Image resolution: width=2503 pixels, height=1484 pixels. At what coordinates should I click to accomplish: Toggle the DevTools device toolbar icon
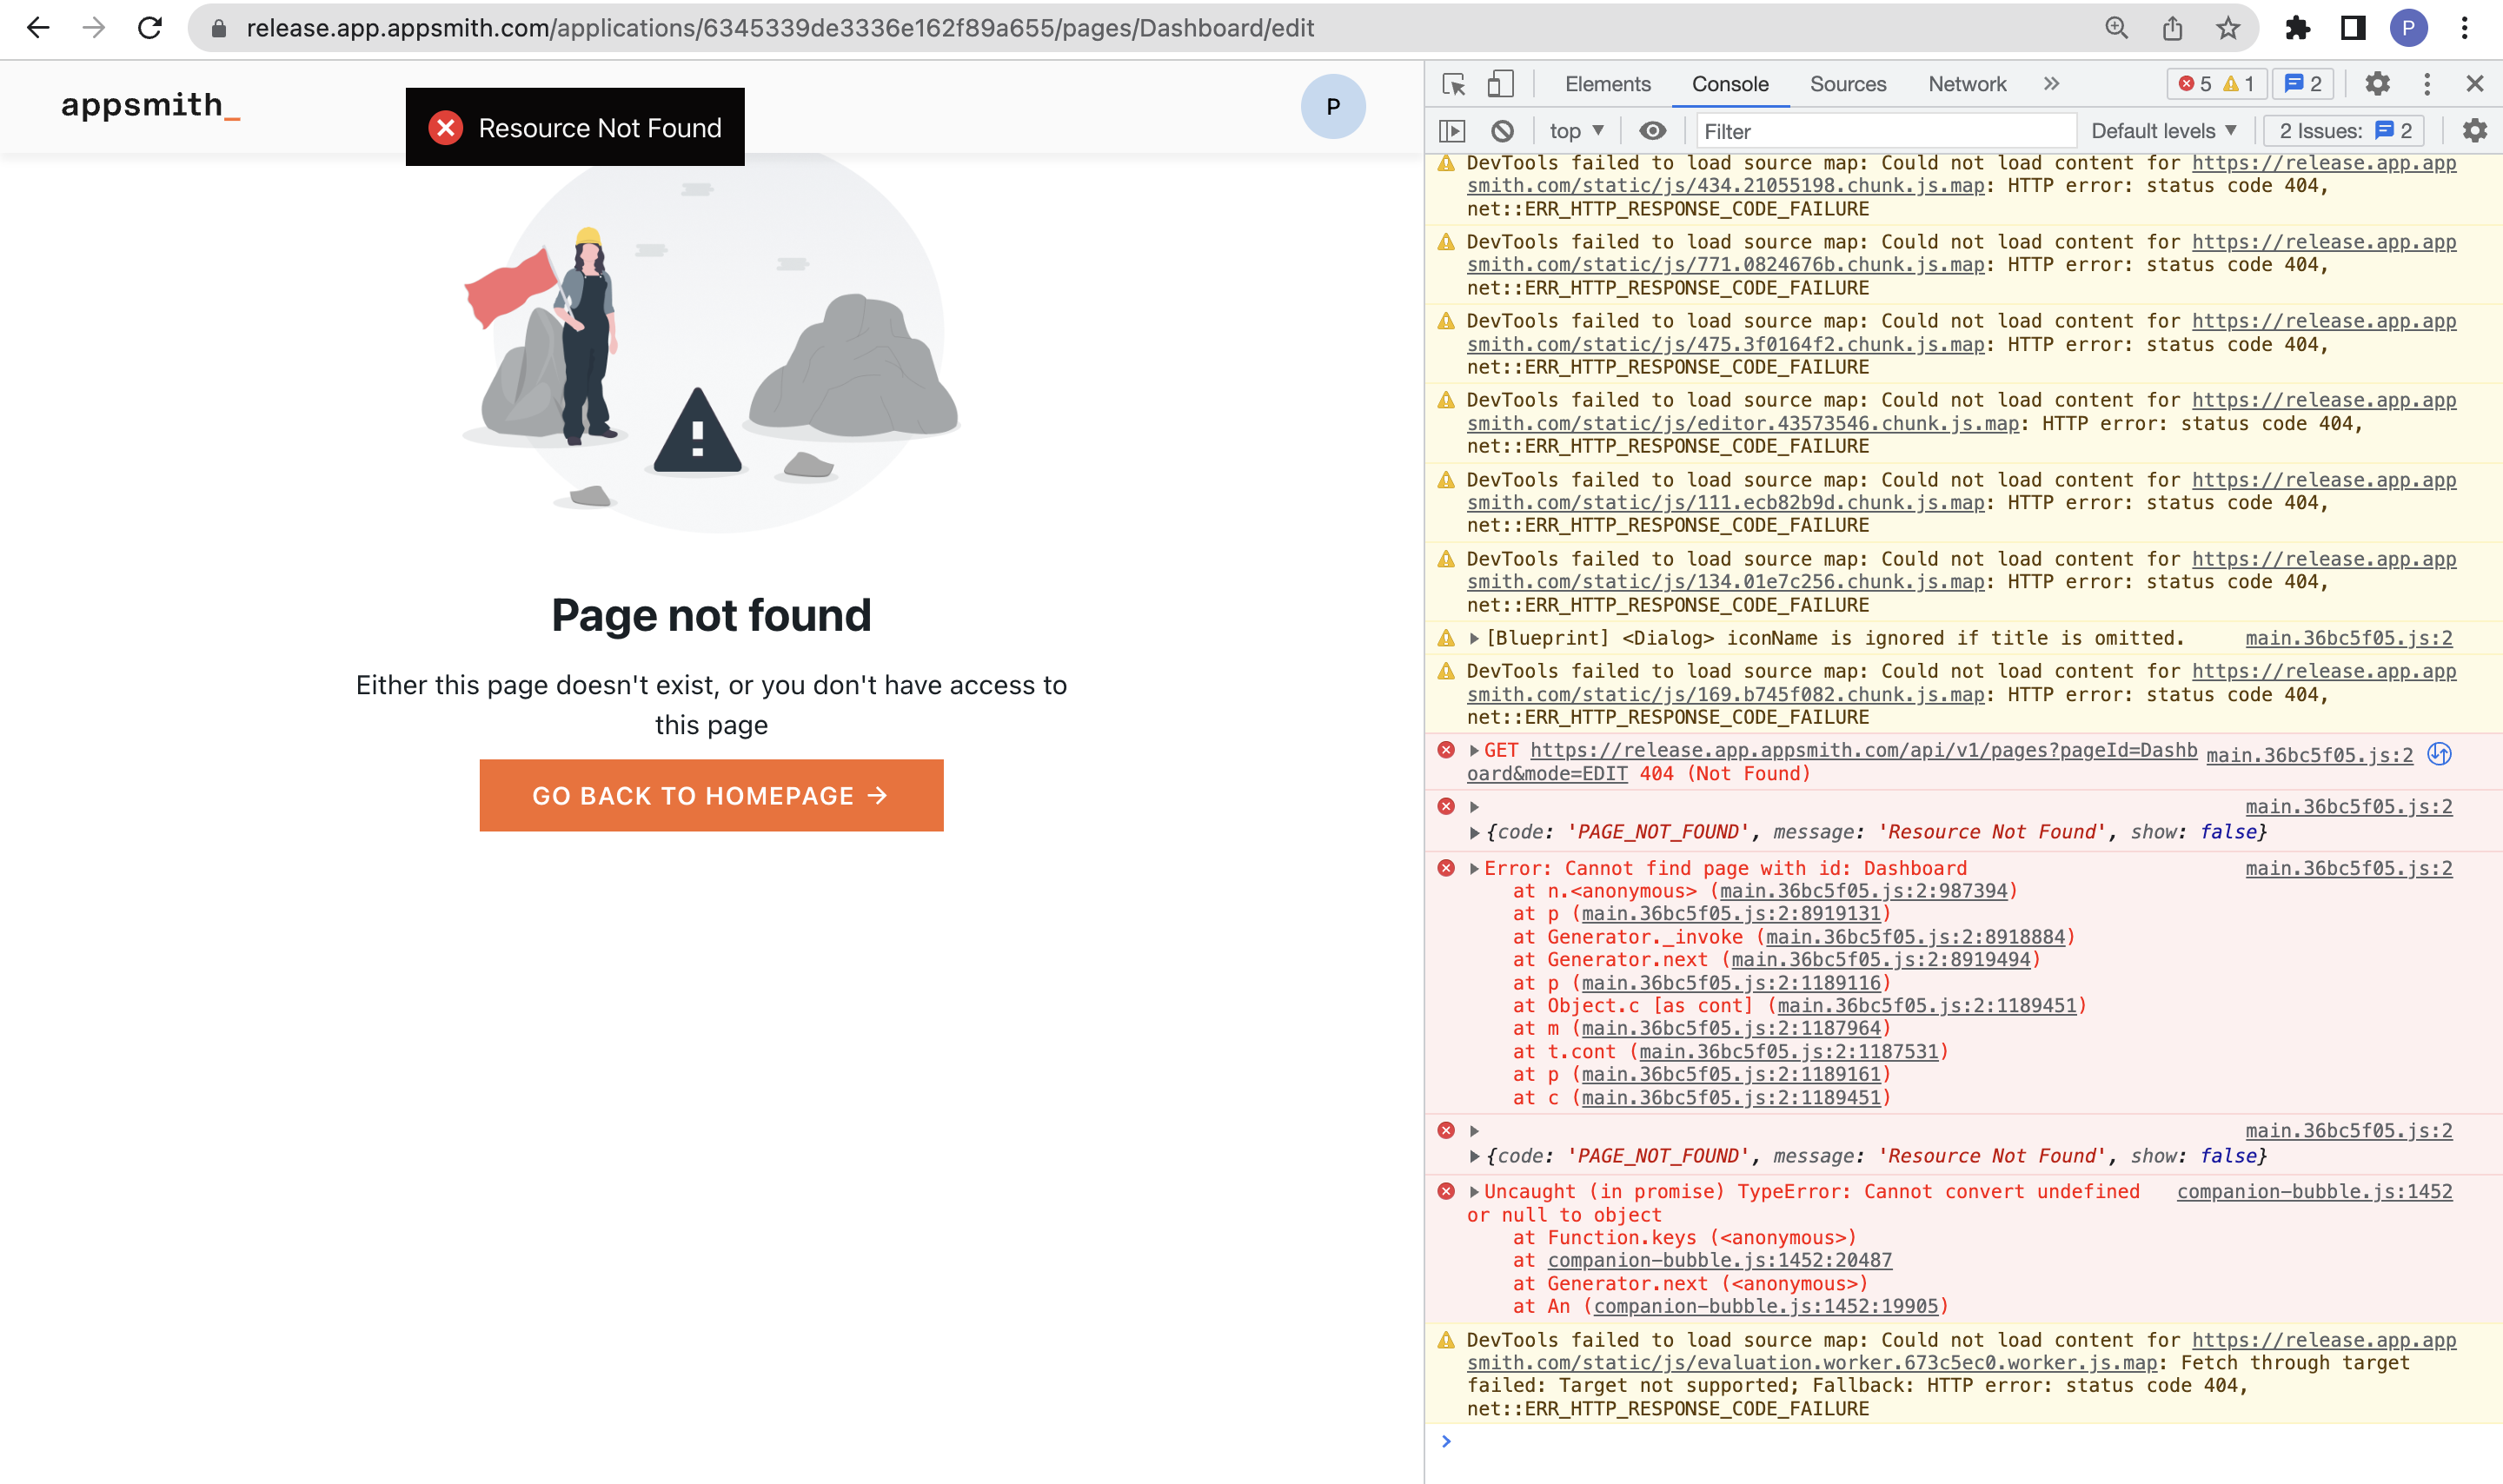pyautogui.click(x=1500, y=84)
